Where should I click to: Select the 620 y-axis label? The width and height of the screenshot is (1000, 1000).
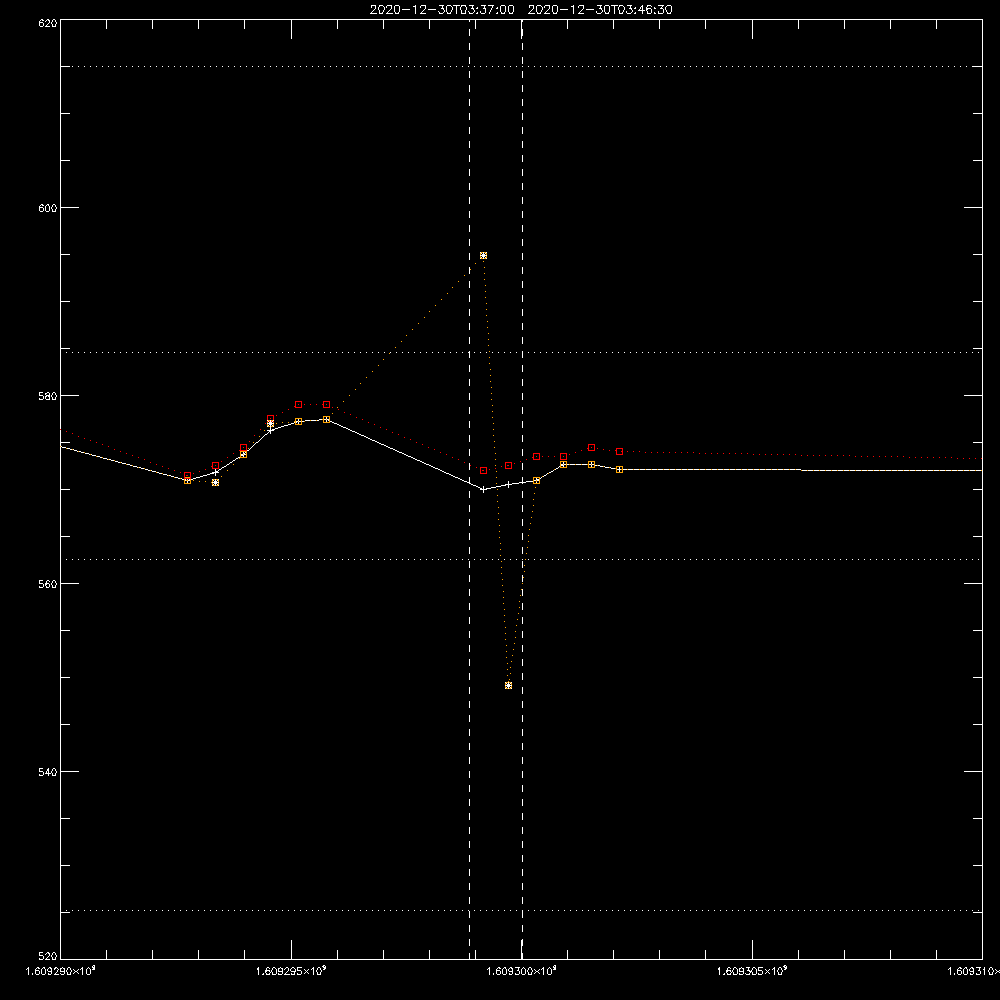click(49, 23)
